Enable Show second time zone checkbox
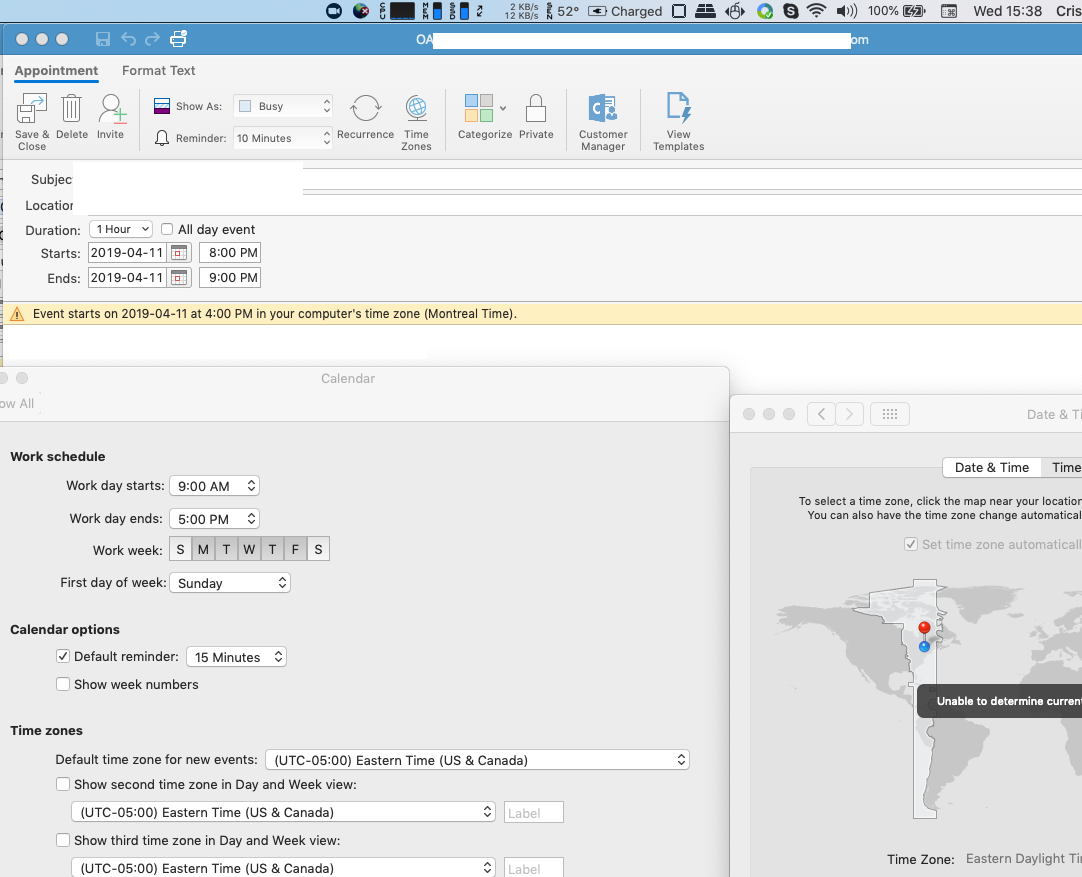1082x877 pixels. pos(63,784)
